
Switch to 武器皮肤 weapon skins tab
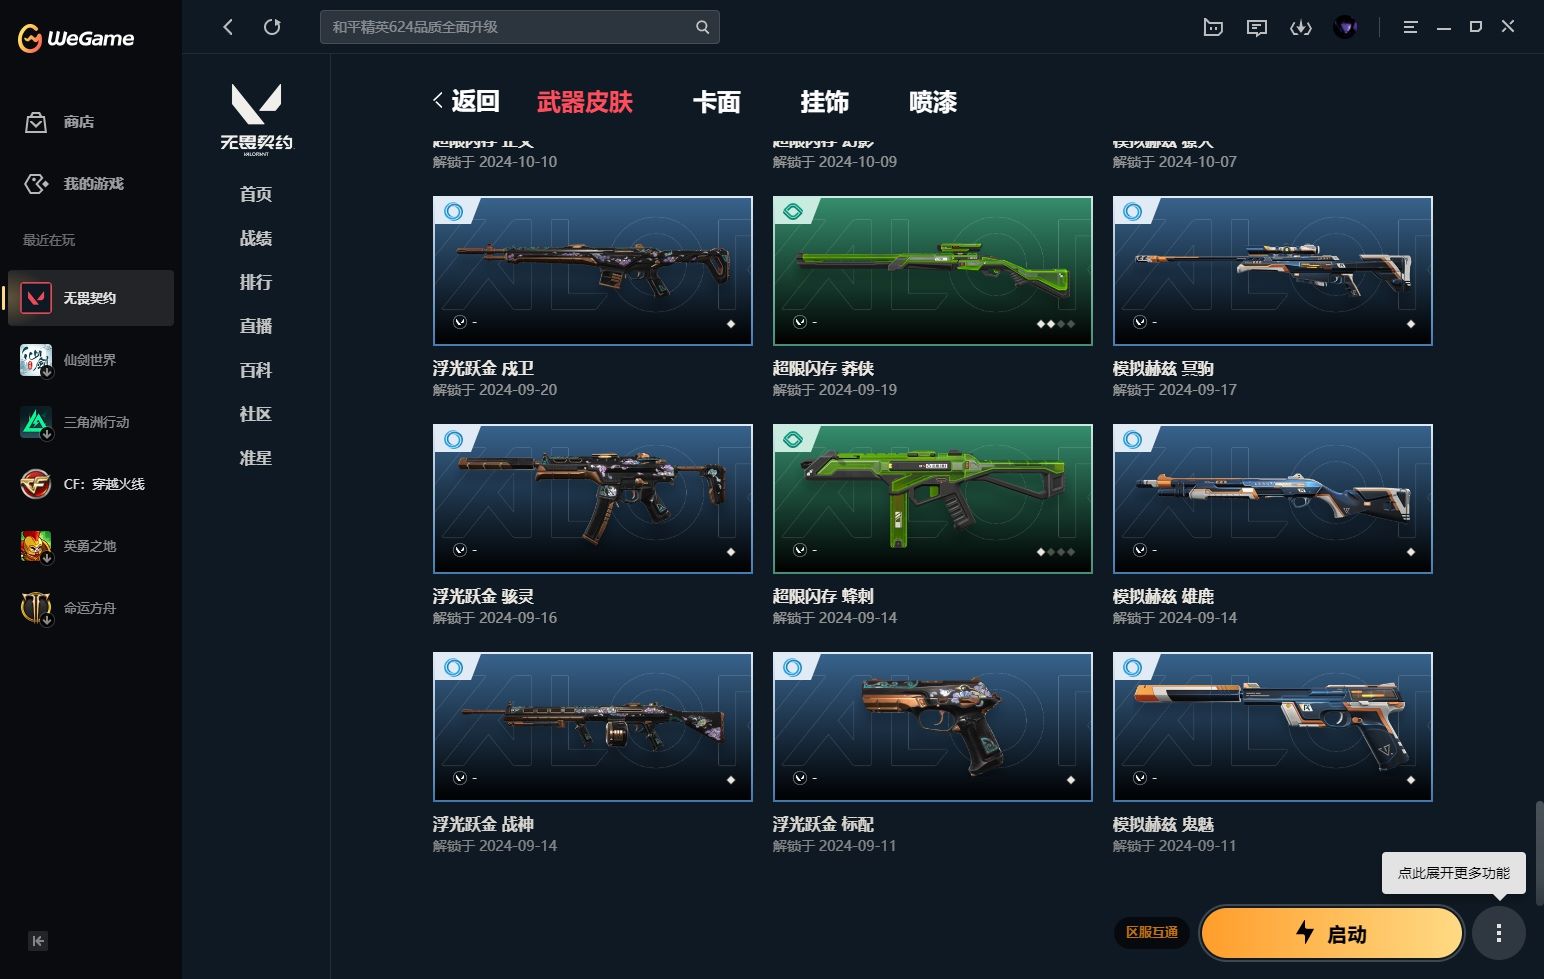point(585,102)
